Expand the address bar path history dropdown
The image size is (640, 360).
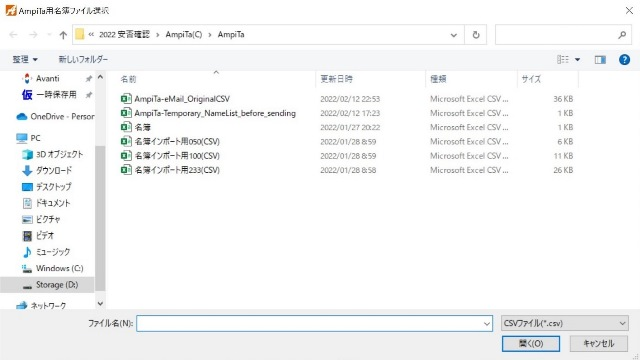453,35
